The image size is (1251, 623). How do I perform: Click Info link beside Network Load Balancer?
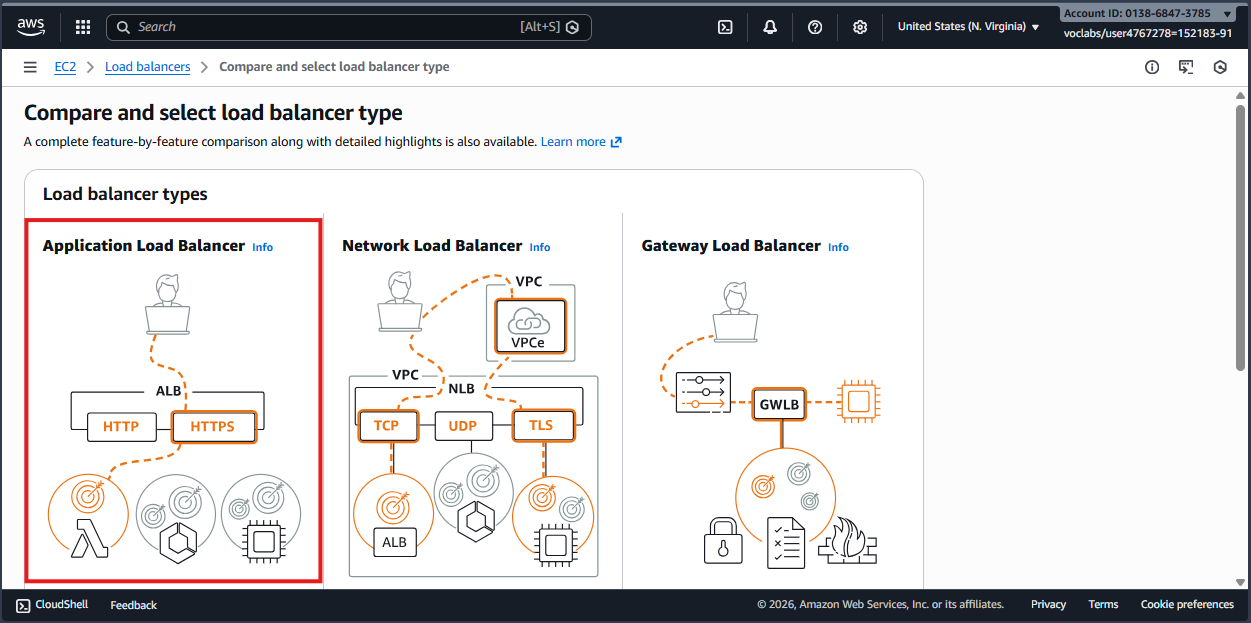click(539, 247)
